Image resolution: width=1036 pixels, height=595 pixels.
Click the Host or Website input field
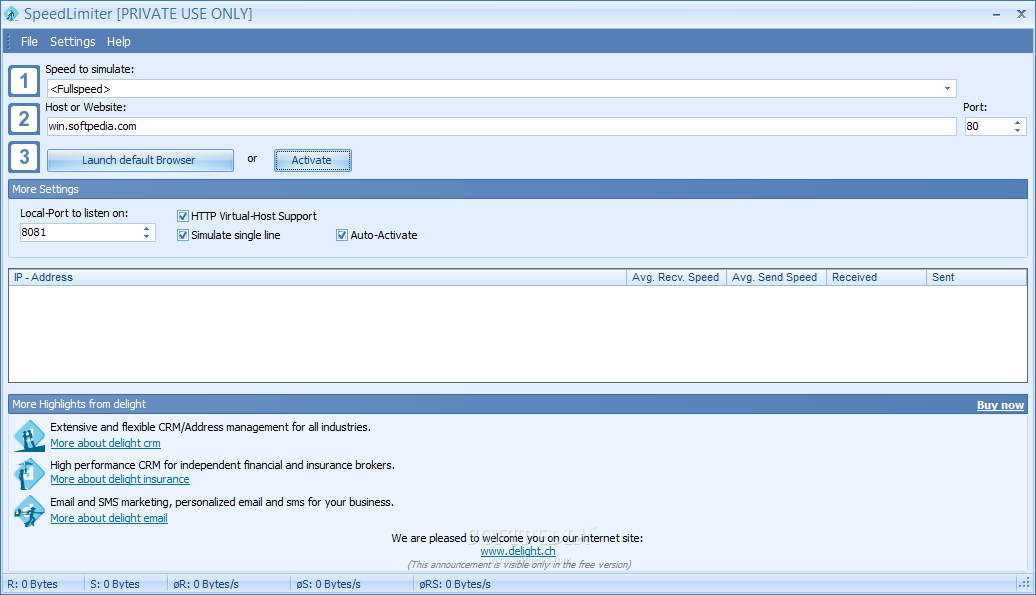[501, 126]
